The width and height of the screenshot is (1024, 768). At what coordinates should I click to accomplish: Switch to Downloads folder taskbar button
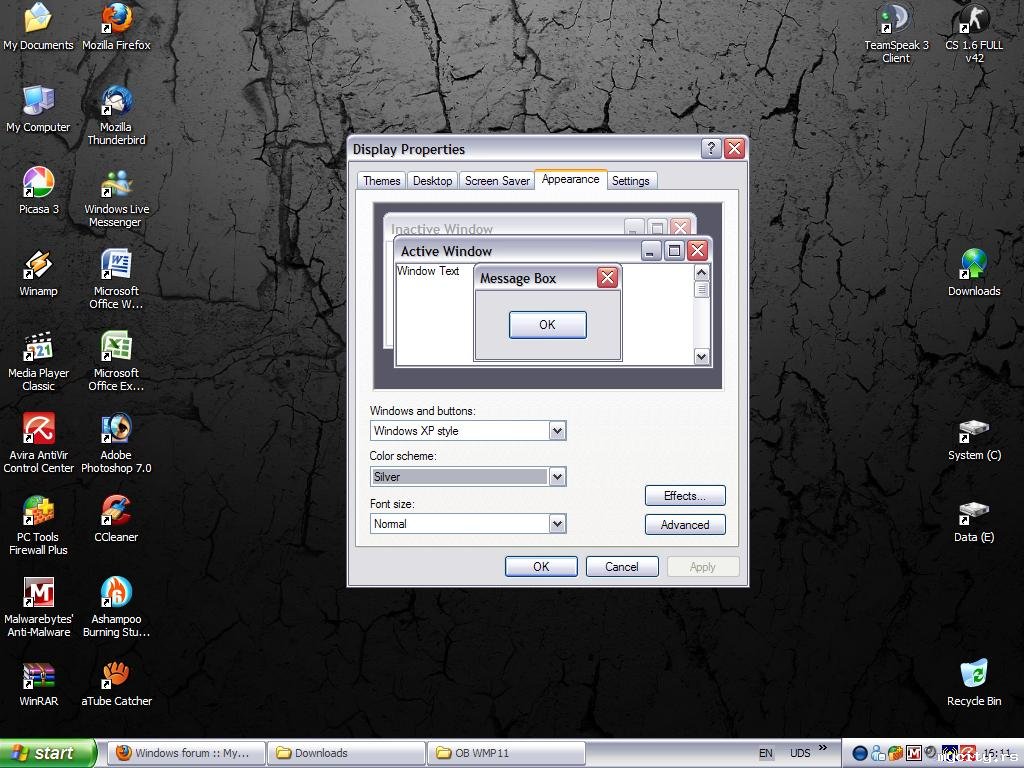[345, 753]
